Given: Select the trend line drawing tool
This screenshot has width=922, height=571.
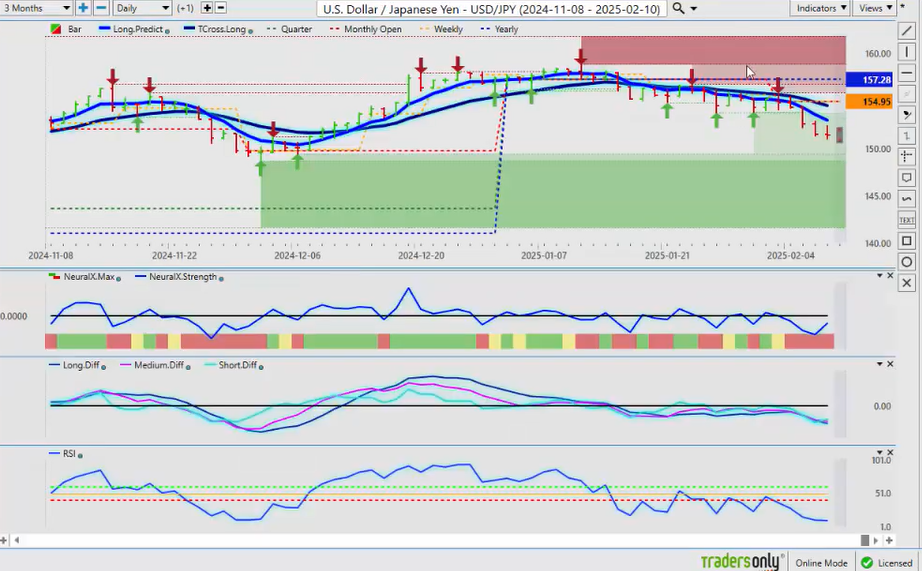Looking at the screenshot, I should [x=906, y=30].
